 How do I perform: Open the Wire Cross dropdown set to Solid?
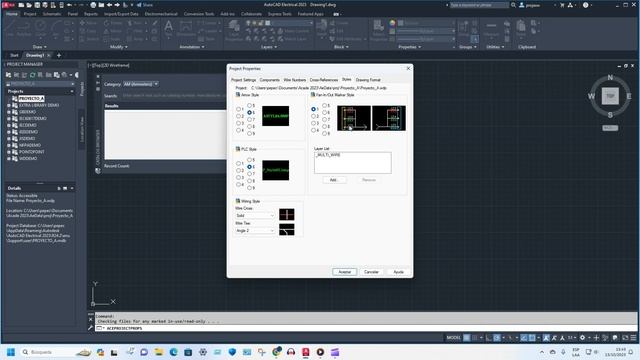click(x=255, y=216)
